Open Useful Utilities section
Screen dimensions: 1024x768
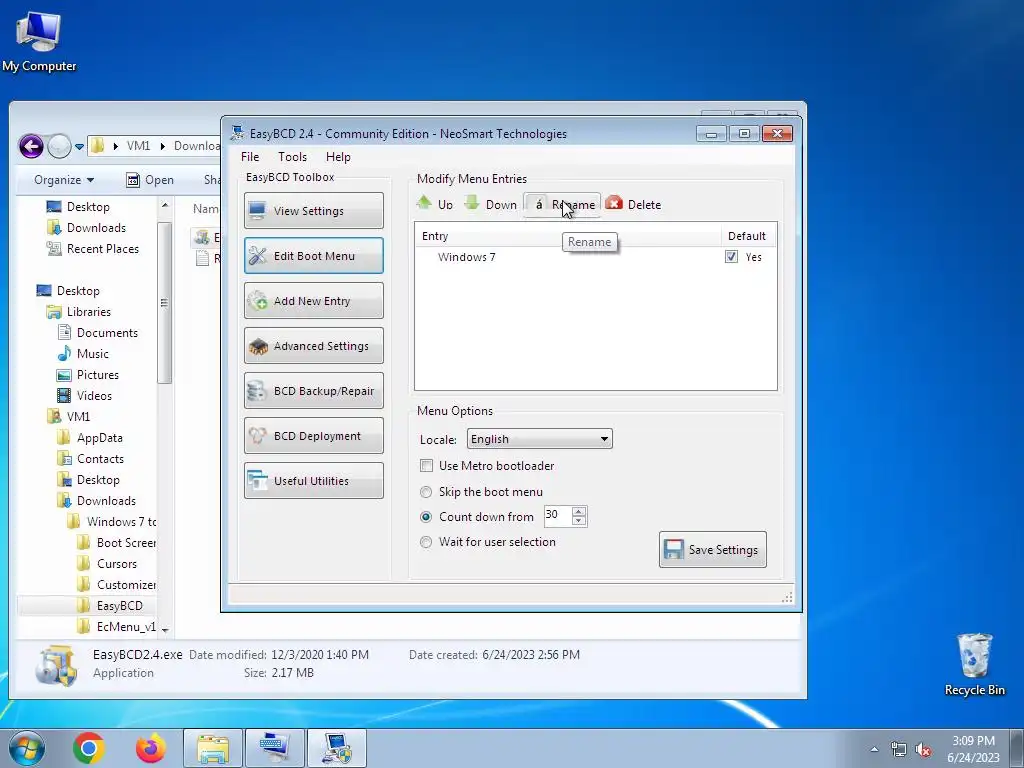[313, 481]
